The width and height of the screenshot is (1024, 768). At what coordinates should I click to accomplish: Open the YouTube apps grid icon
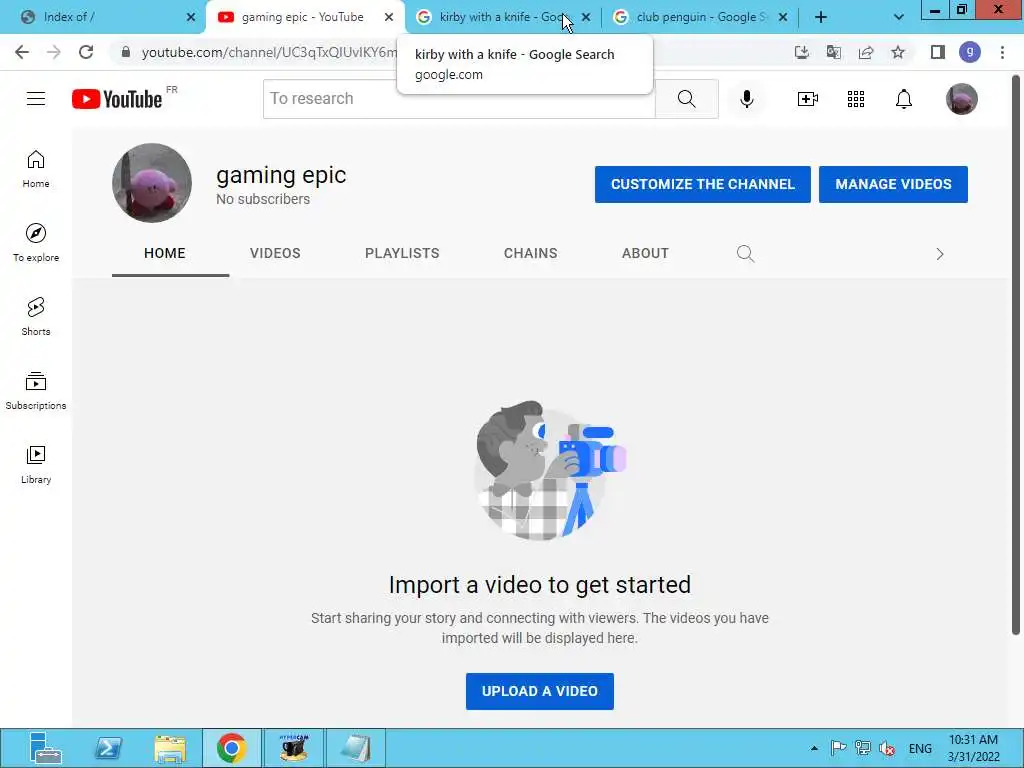[856, 99]
